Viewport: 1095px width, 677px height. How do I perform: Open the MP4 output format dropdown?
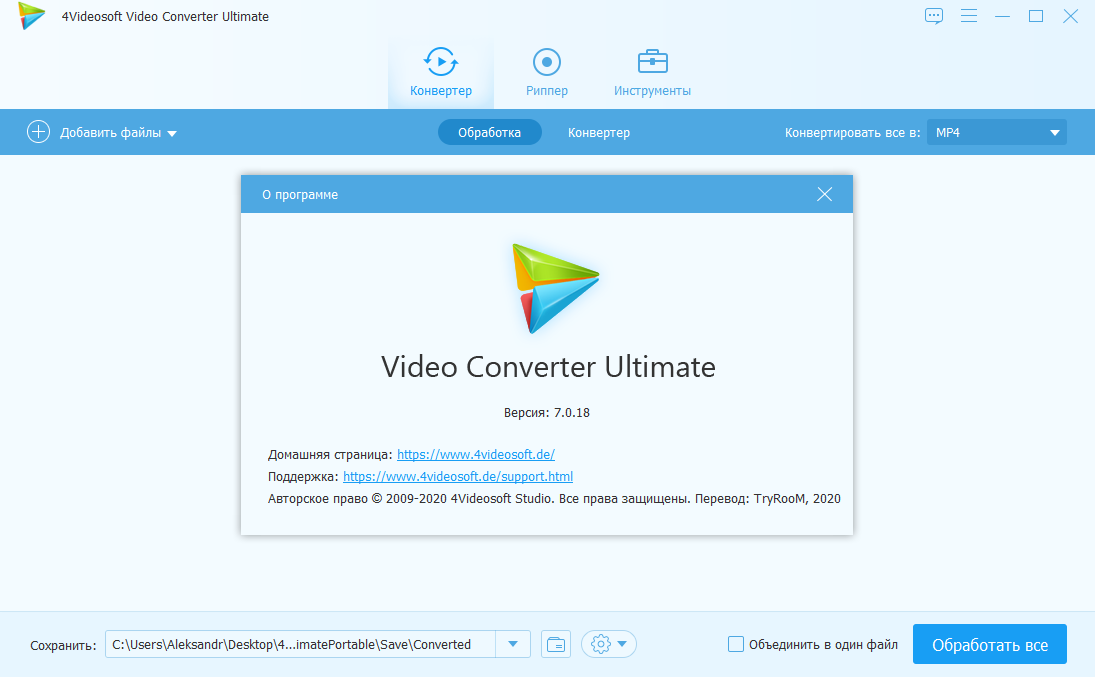tap(996, 132)
